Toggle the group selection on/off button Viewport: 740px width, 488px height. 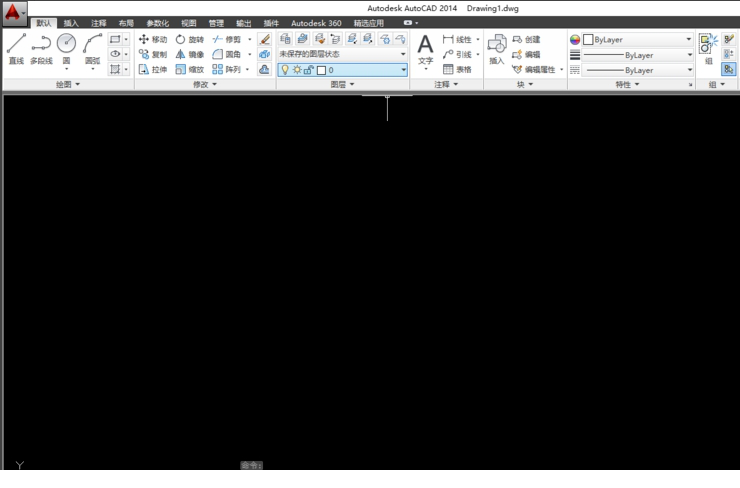[729, 69]
